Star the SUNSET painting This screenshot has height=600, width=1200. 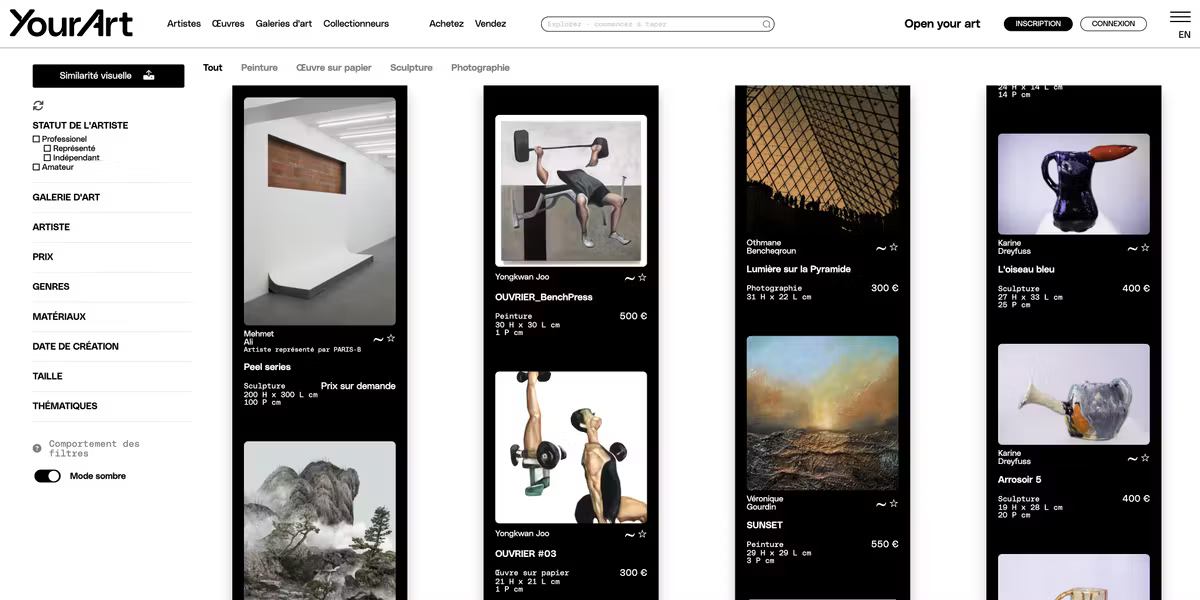click(894, 503)
